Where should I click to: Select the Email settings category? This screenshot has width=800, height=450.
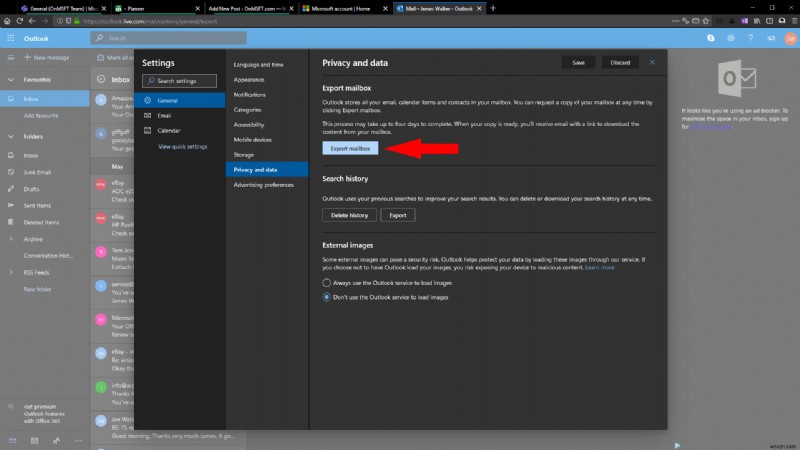164,115
